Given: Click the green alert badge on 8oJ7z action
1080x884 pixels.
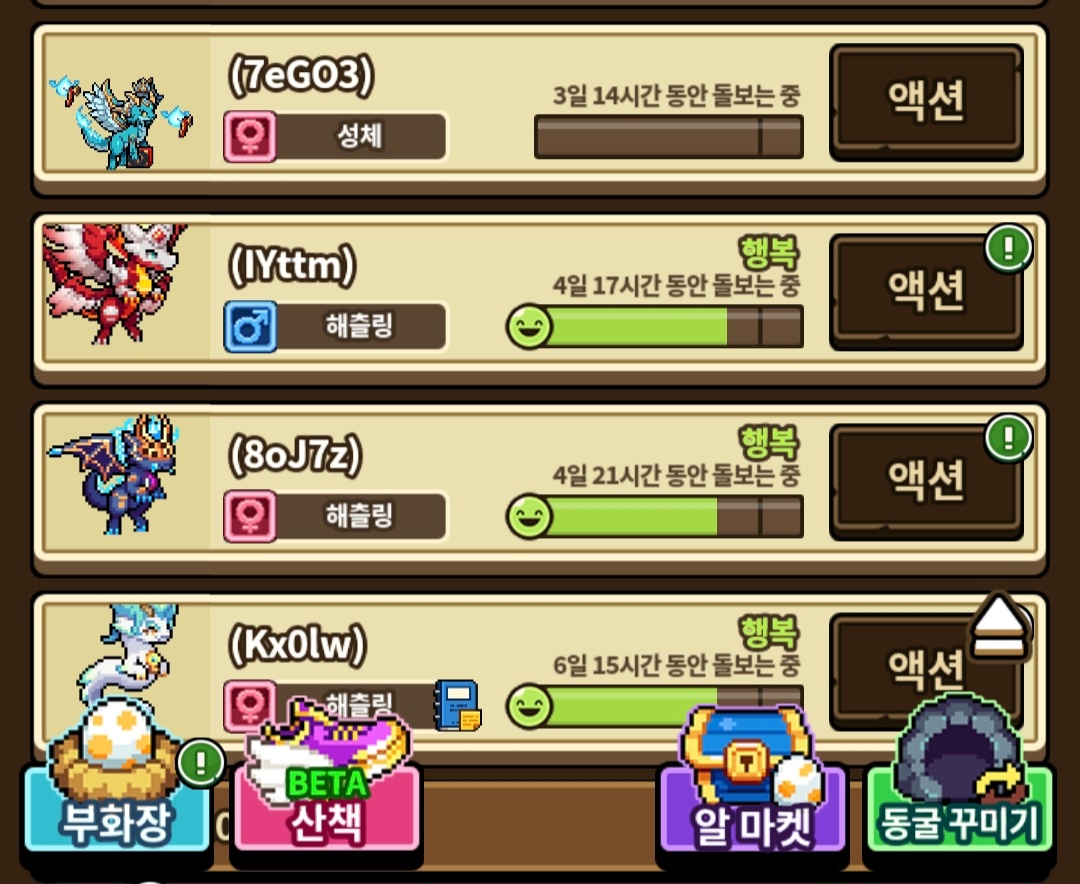Looking at the screenshot, I should pos(1008,438).
